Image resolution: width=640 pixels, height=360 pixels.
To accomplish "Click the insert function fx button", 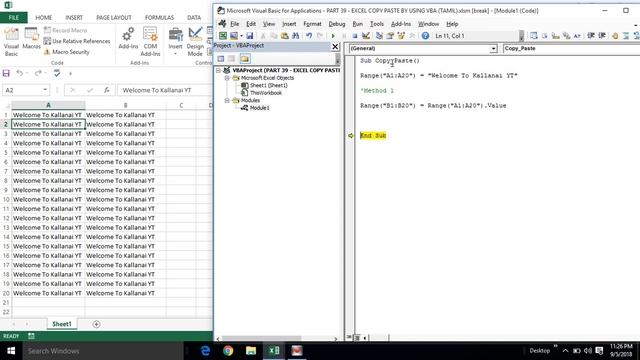I will 107,90.
